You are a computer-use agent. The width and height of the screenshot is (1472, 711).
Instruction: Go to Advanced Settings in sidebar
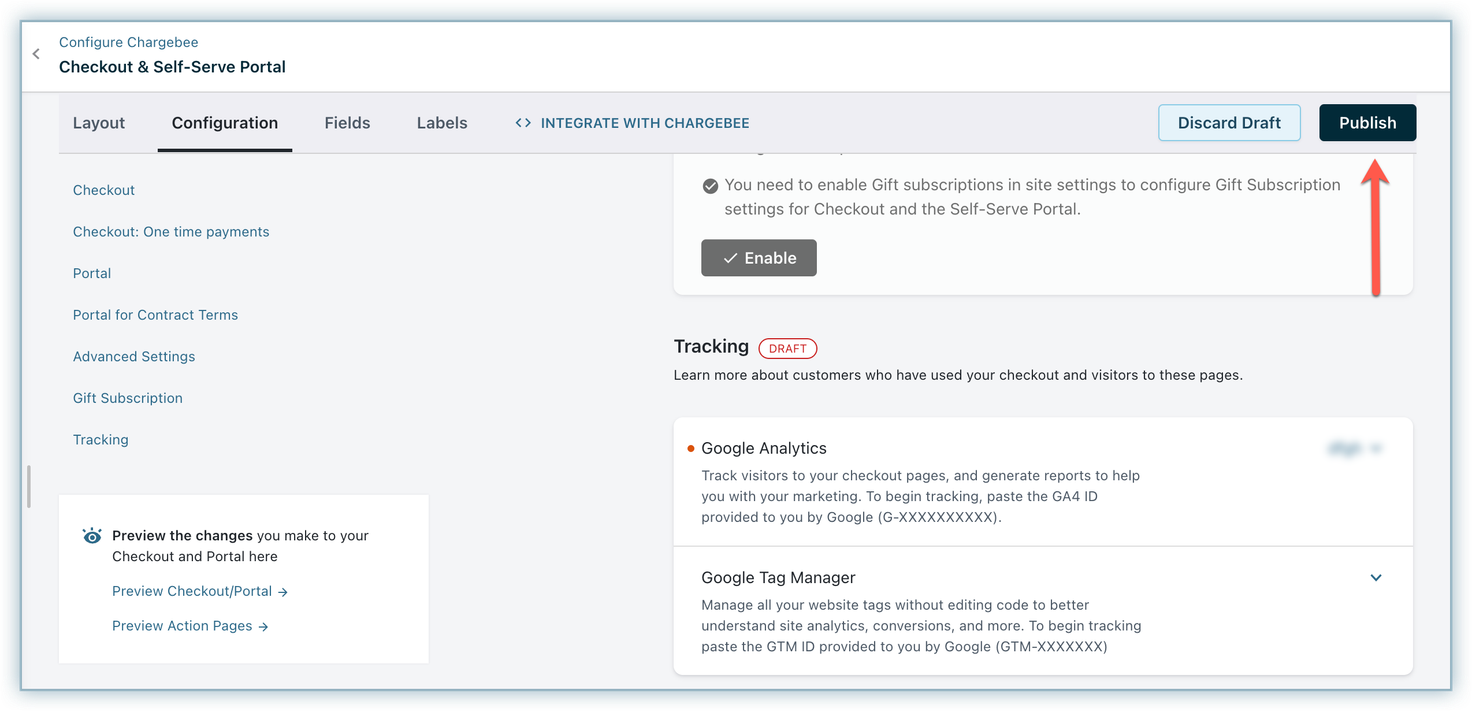click(x=134, y=356)
